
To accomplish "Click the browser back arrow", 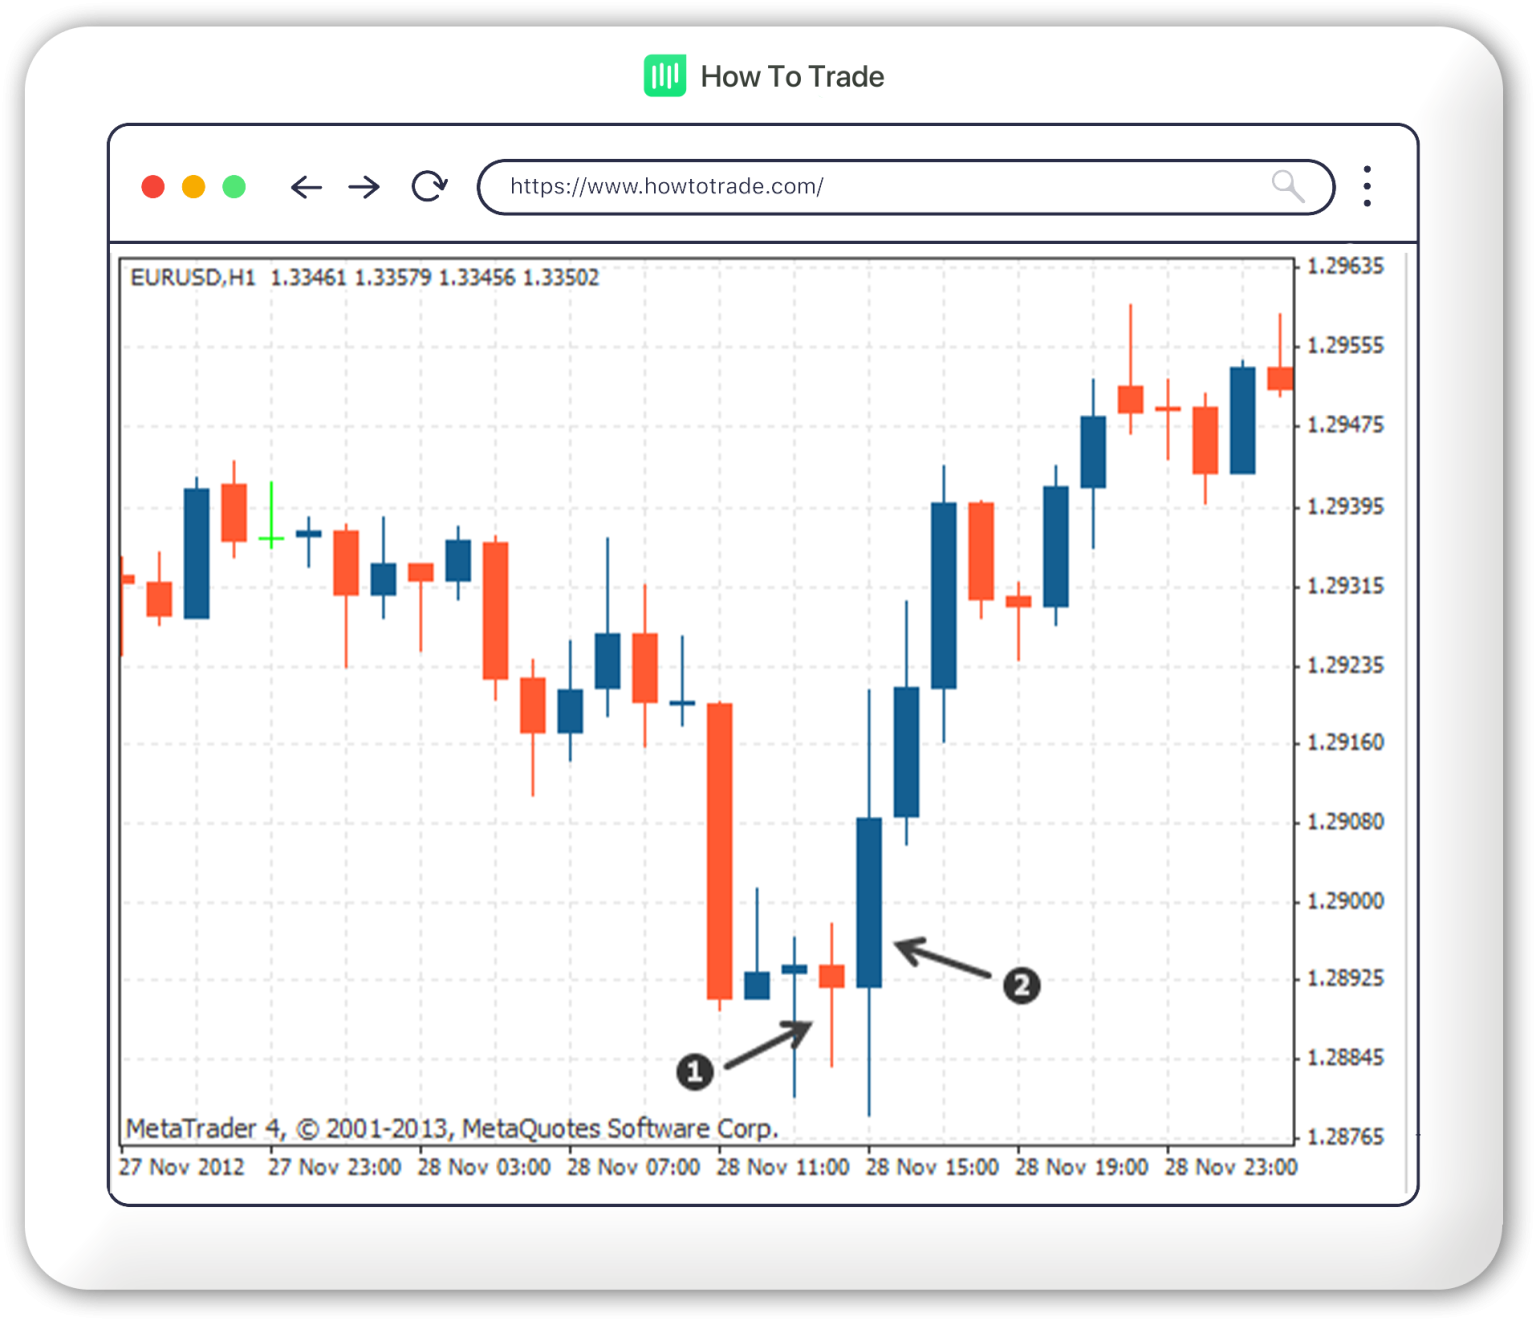I will tap(306, 187).
